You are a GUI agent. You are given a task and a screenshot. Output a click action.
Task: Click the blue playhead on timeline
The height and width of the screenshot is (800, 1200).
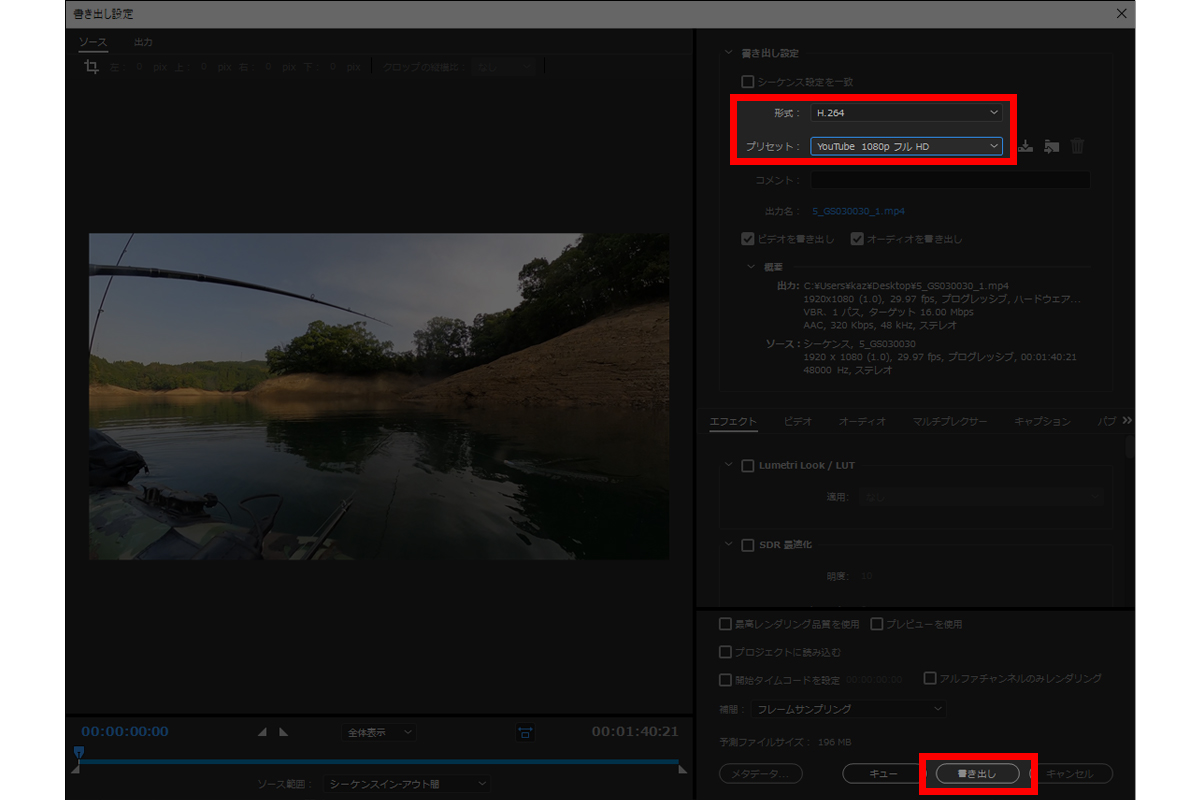tap(79, 752)
